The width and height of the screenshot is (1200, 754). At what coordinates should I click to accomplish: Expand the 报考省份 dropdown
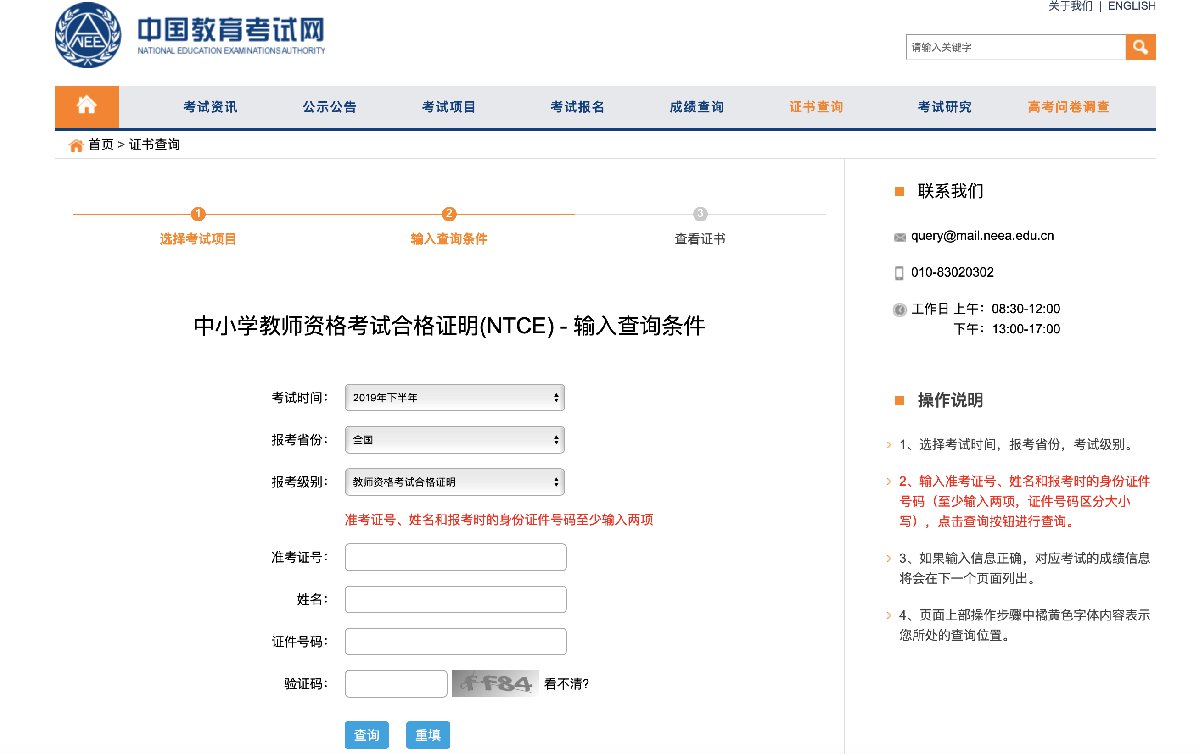(x=454, y=439)
